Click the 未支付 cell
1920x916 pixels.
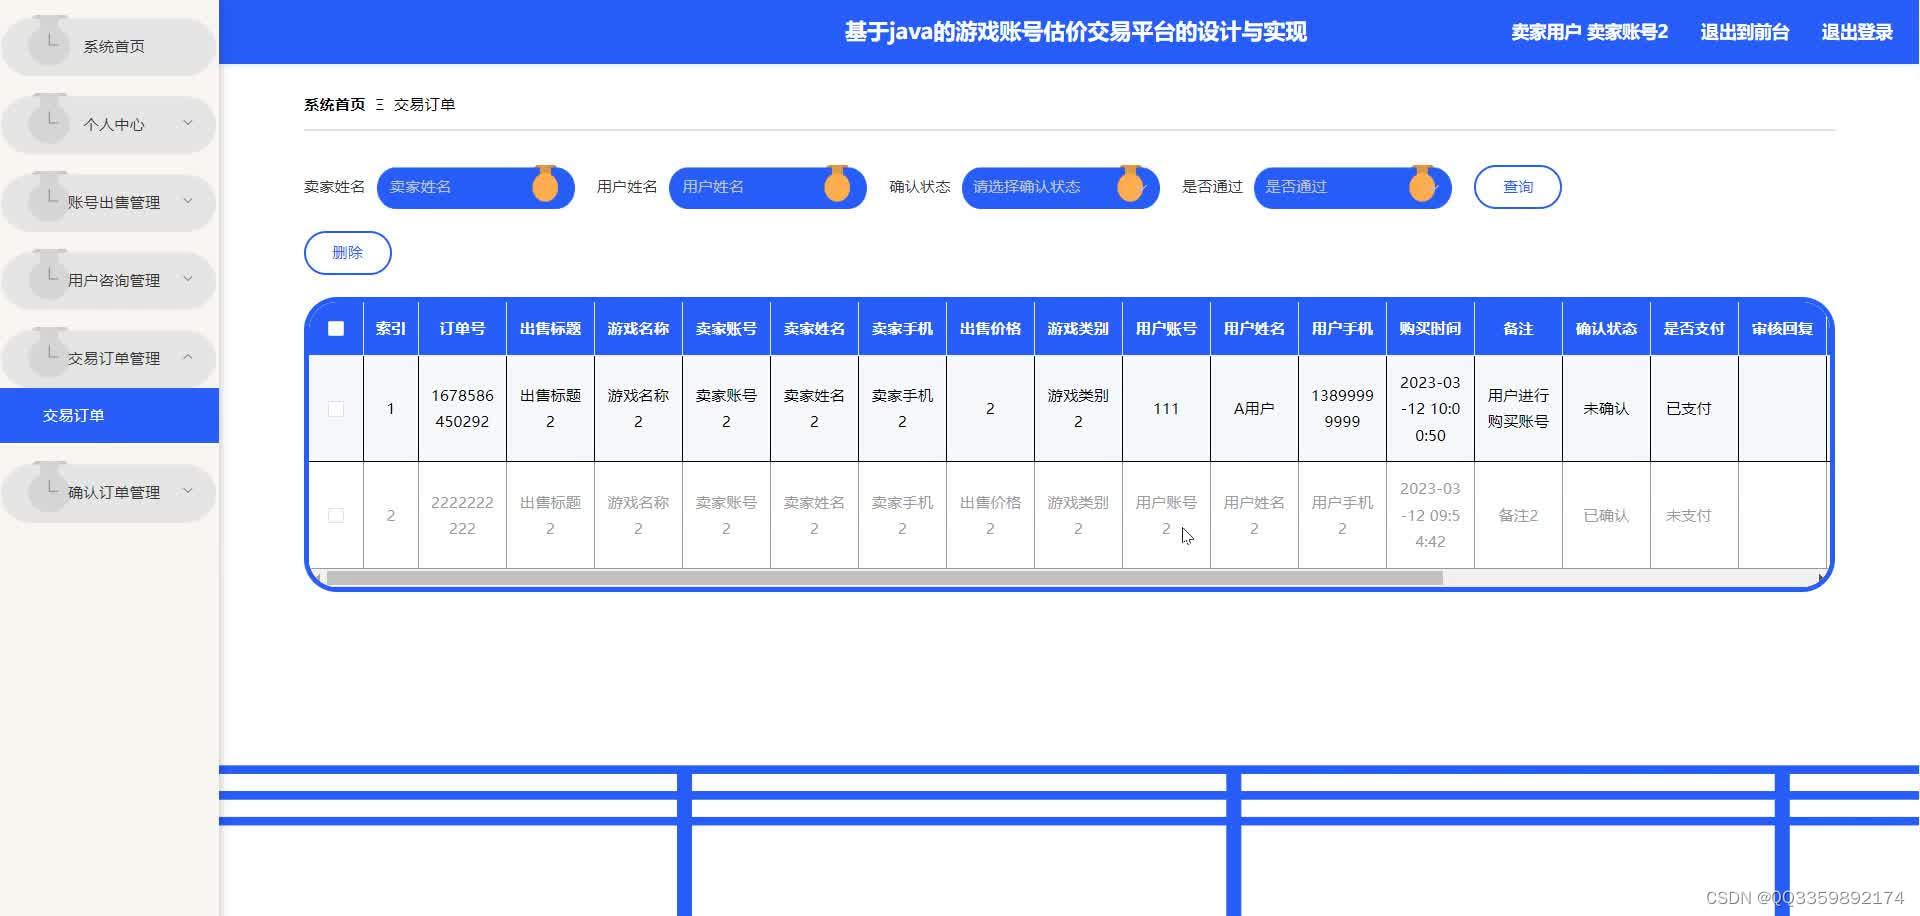(1694, 515)
